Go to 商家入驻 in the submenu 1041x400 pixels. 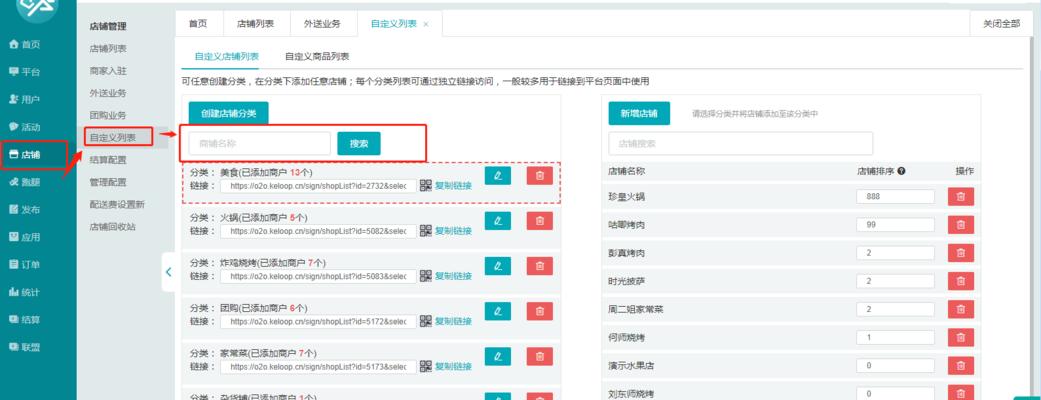click(108, 70)
